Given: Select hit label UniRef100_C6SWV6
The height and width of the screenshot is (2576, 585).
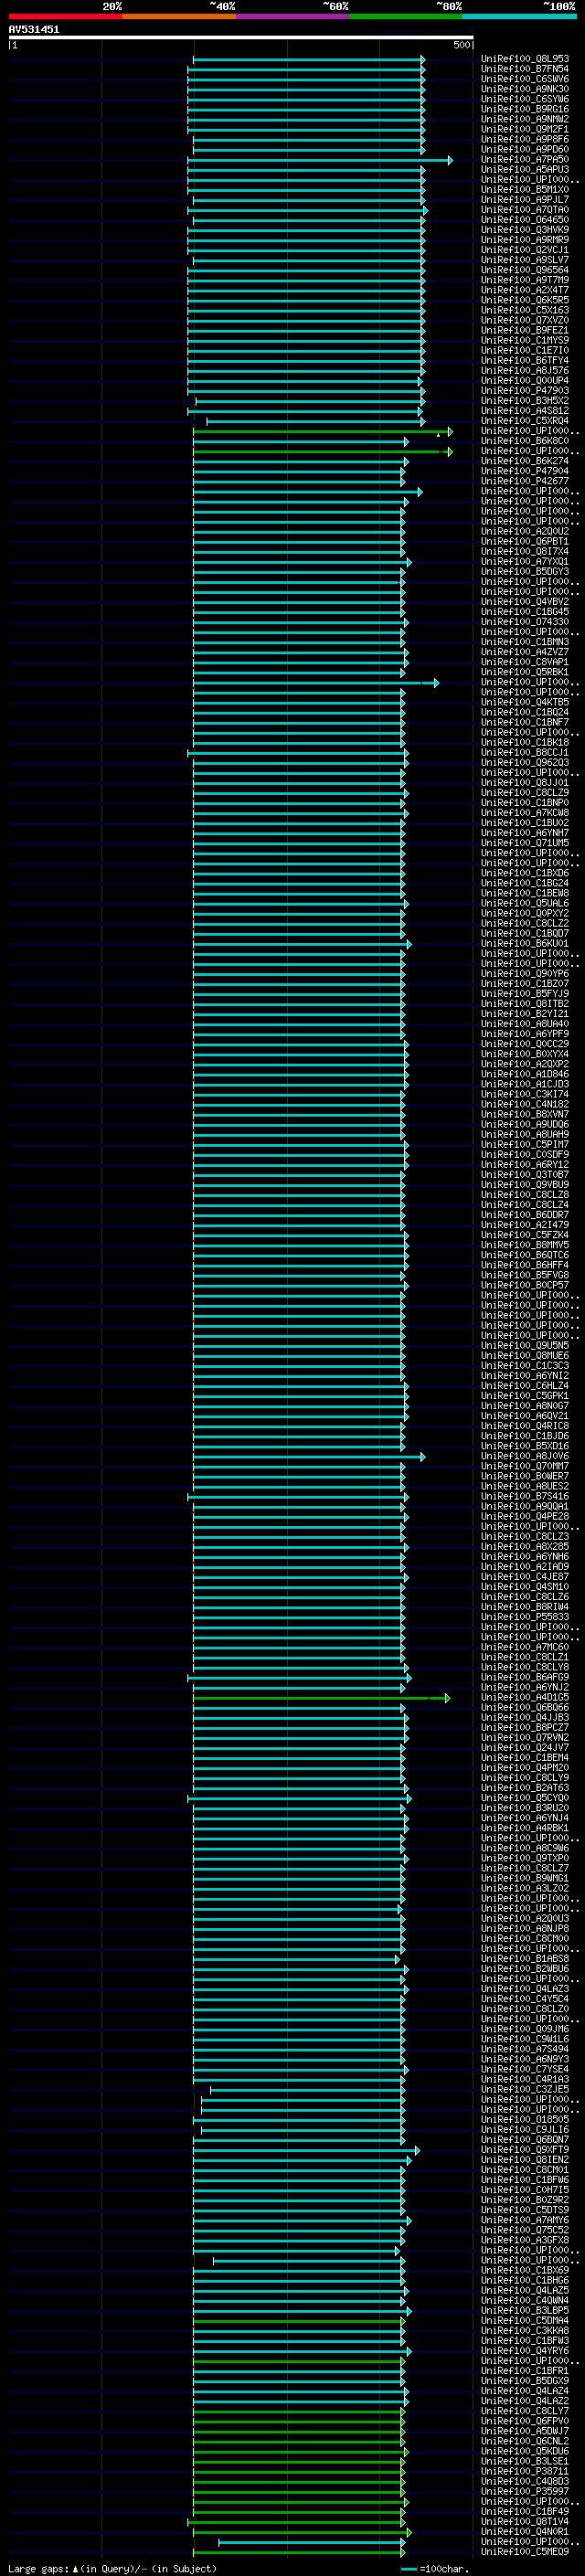Looking at the screenshot, I should click(x=525, y=79).
